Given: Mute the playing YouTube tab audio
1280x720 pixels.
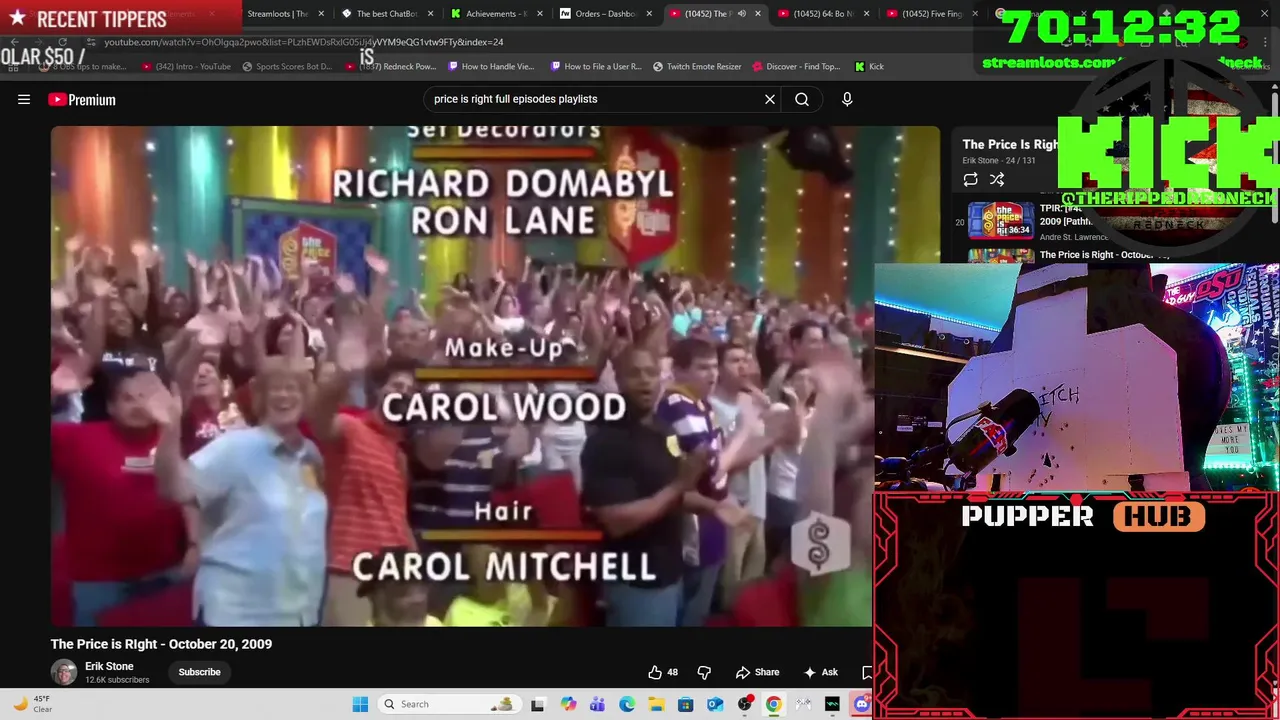Looking at the screenshot, I should (741, 14).
